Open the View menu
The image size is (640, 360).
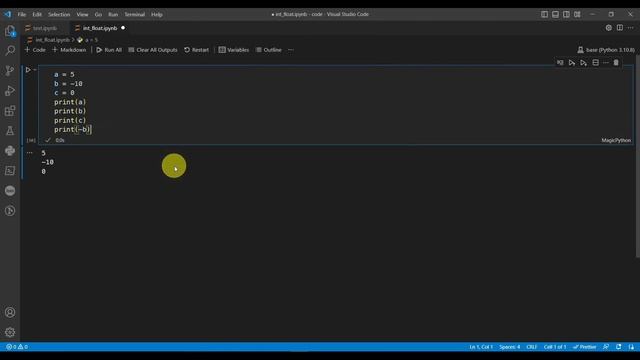pos(82,14)
